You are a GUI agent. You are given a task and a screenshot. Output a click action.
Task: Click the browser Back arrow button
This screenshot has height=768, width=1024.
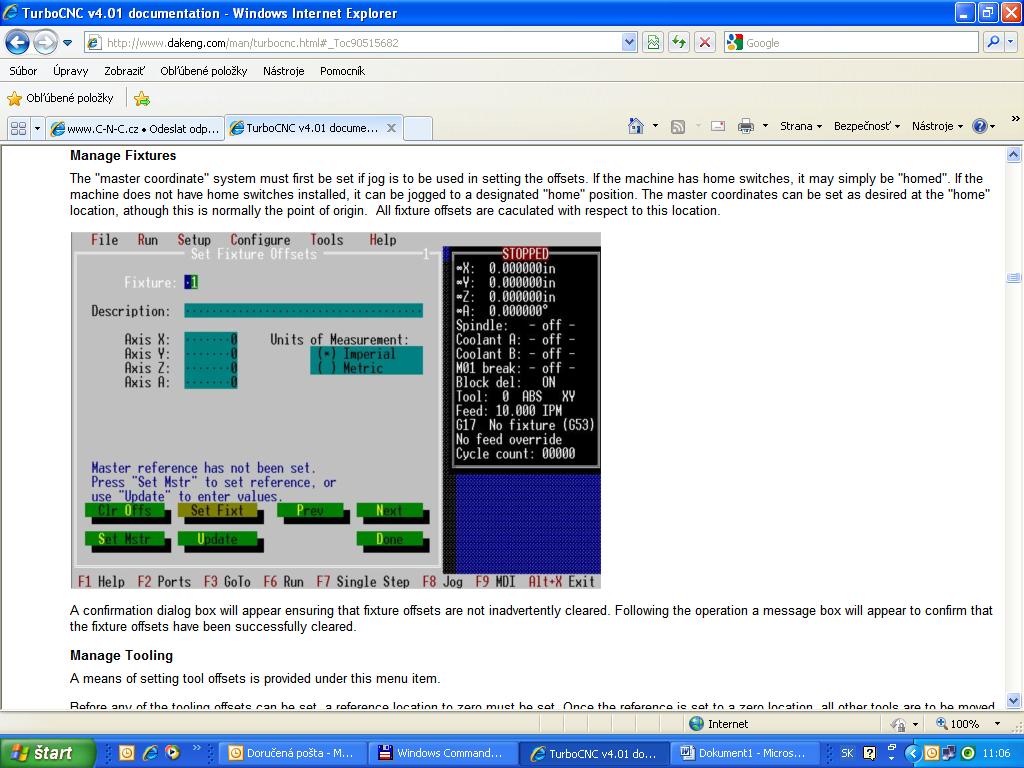point(18,43)
